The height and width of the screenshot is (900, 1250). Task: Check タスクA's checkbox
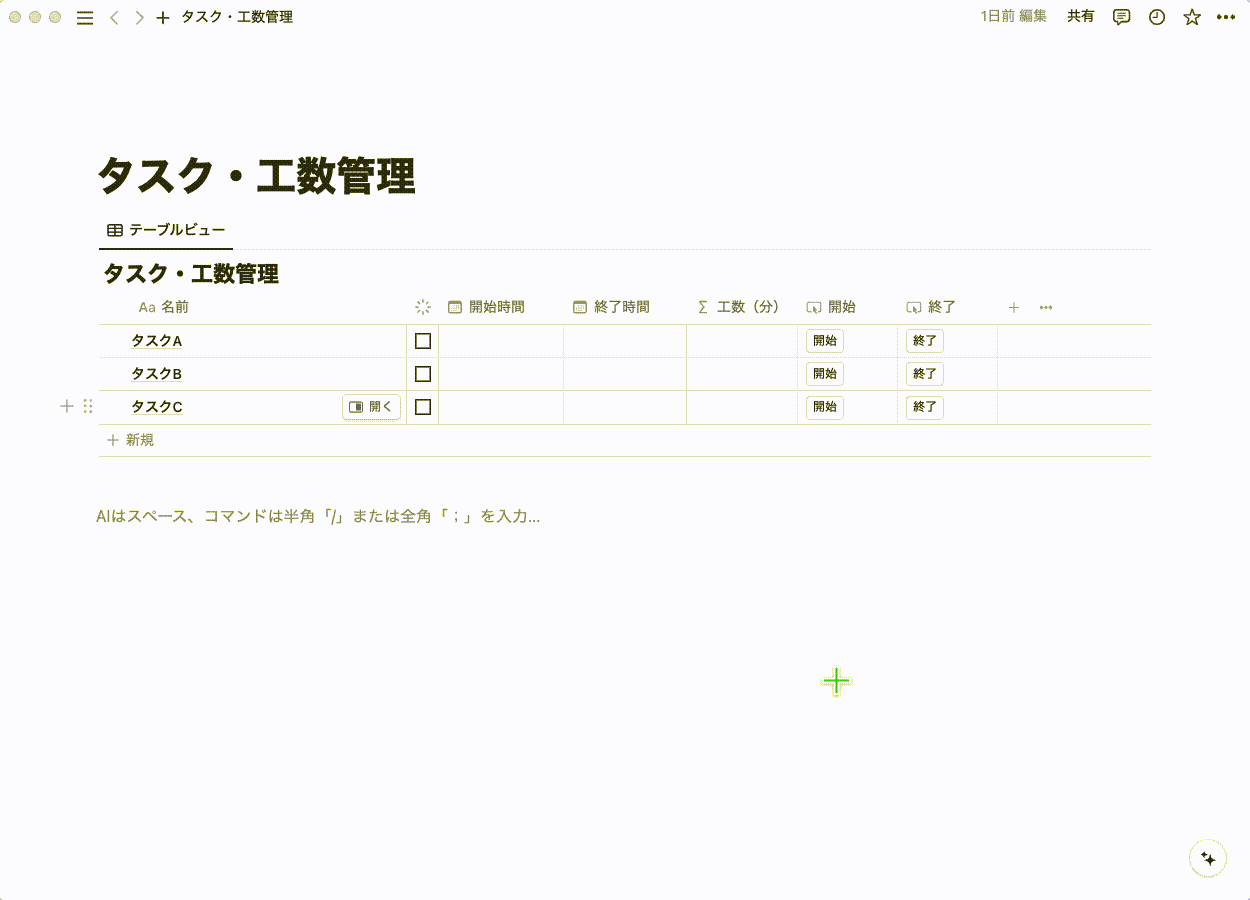click(422, 340)
